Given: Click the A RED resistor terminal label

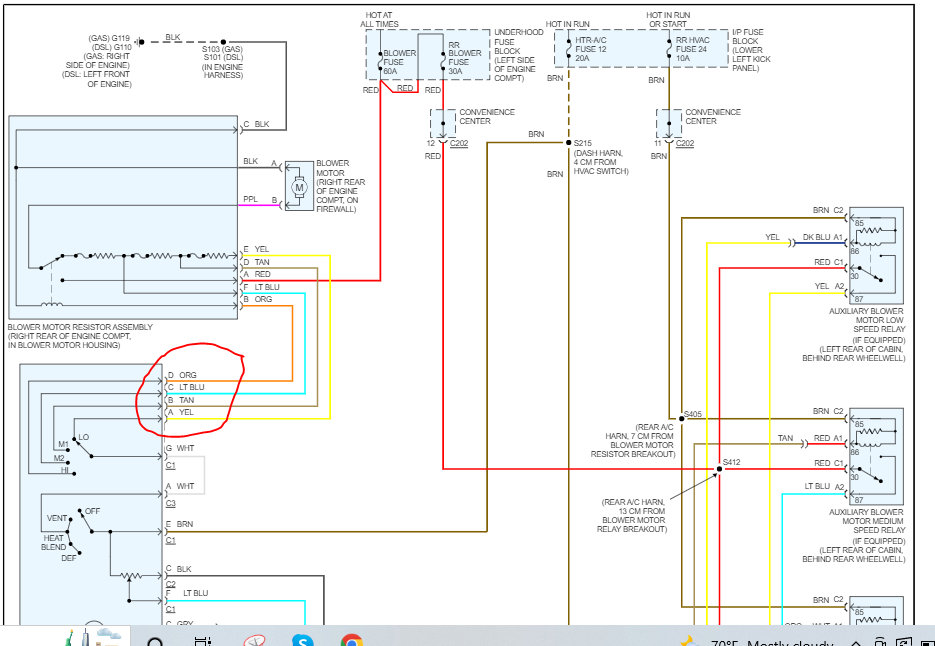Looking at the screenshot, I should click(x=257, y=274).
